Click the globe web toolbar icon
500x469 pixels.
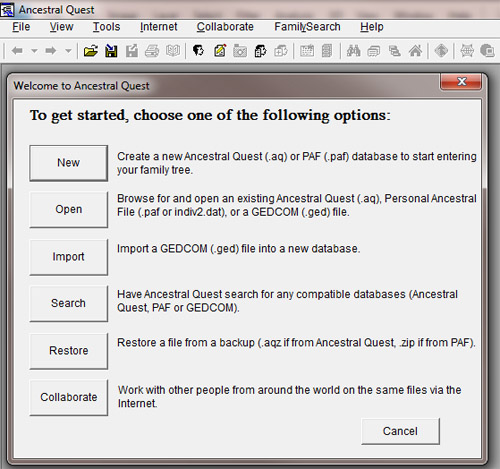point(467,51)
